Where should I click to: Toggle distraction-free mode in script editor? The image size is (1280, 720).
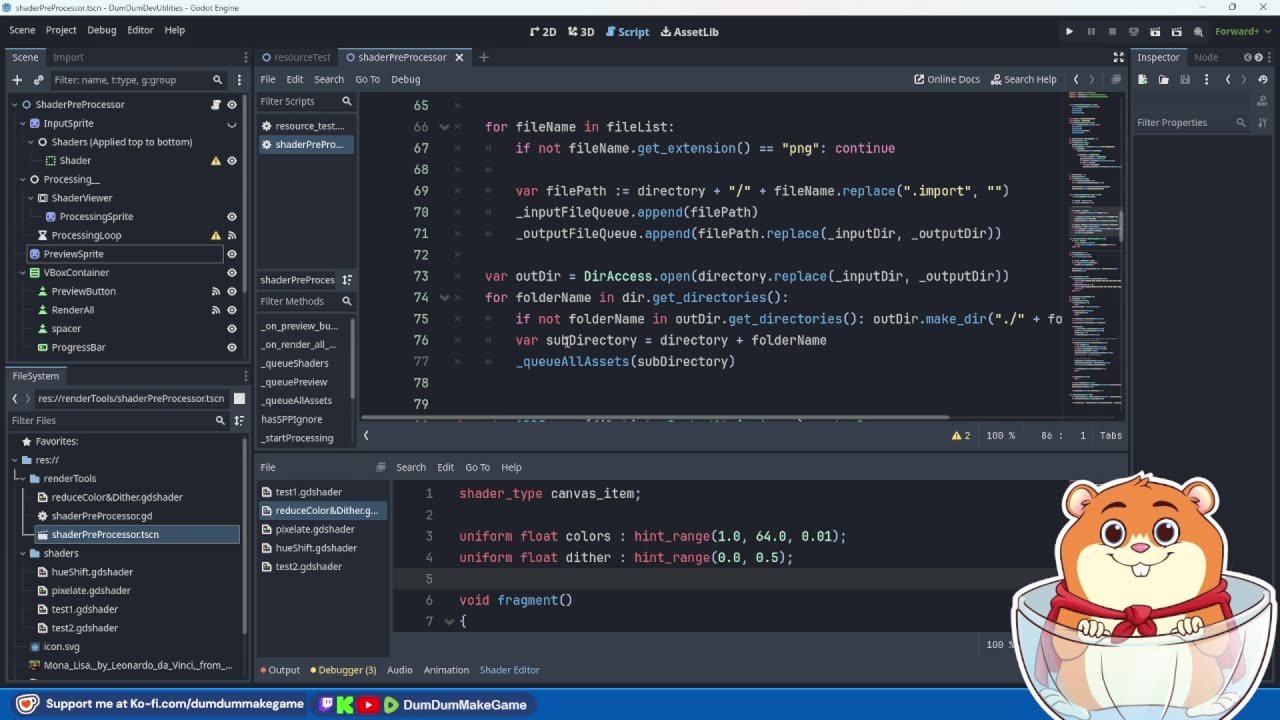point(1118,57)
